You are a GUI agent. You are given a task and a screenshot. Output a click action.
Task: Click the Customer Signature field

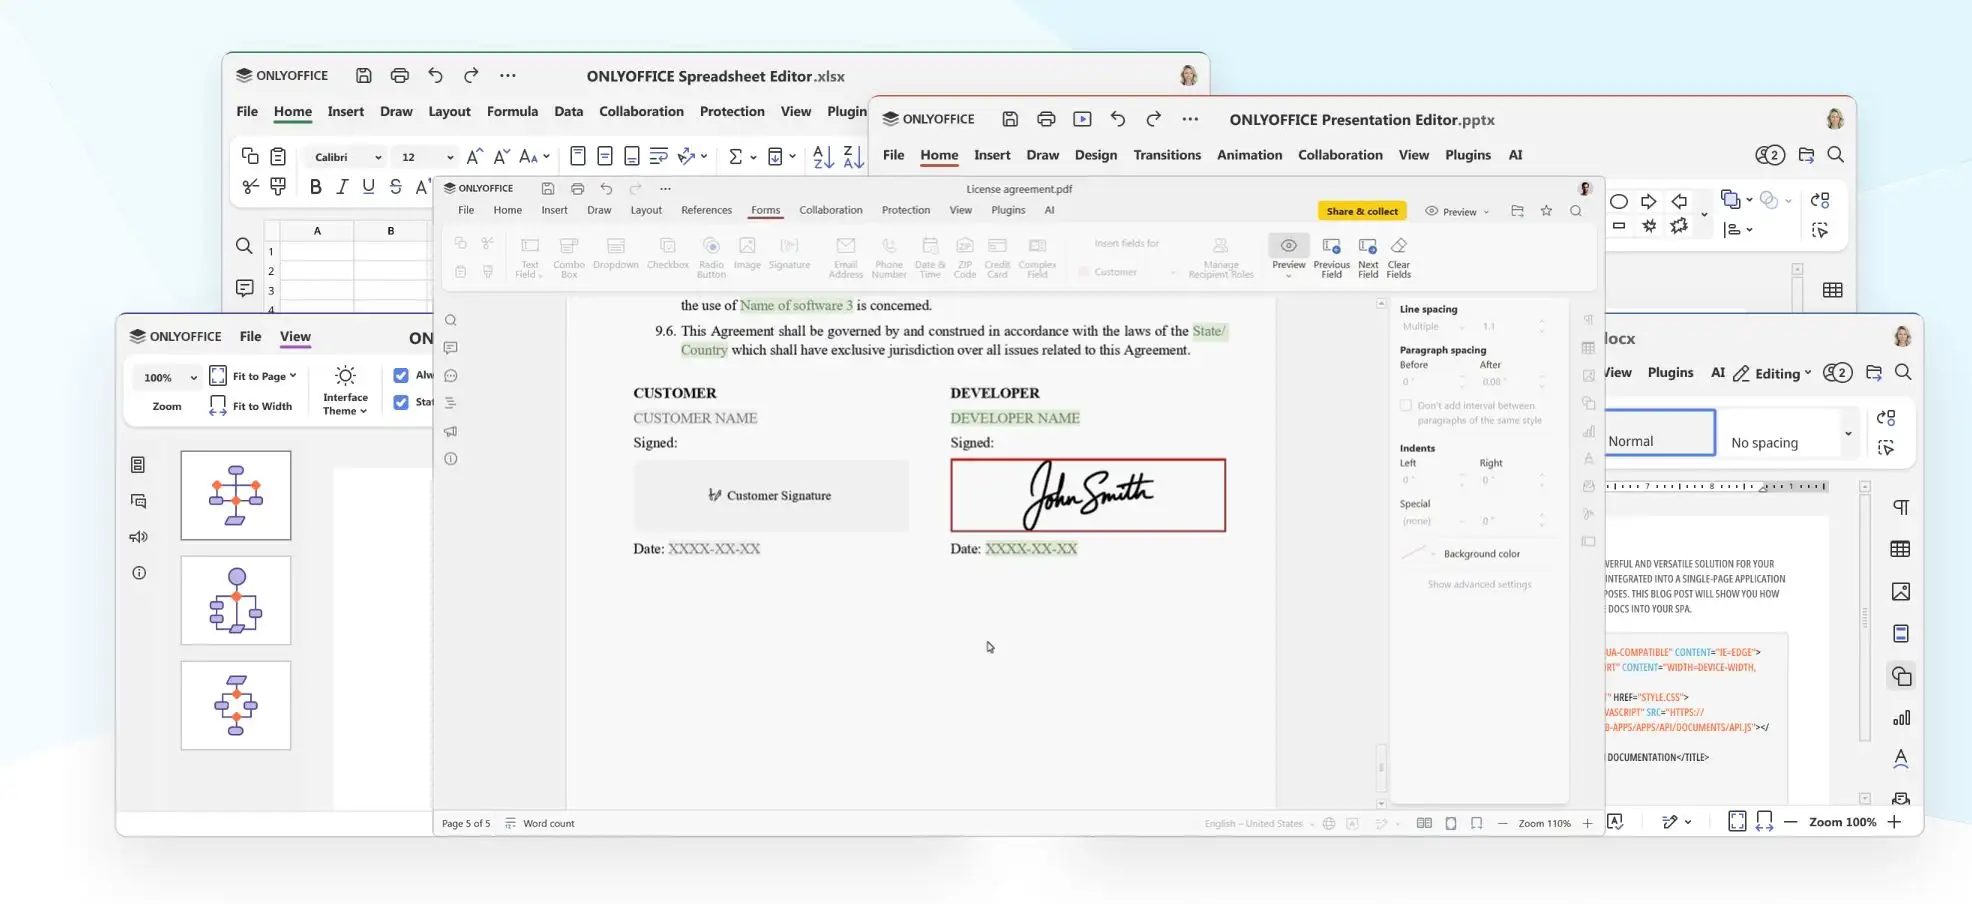point(771,495)
